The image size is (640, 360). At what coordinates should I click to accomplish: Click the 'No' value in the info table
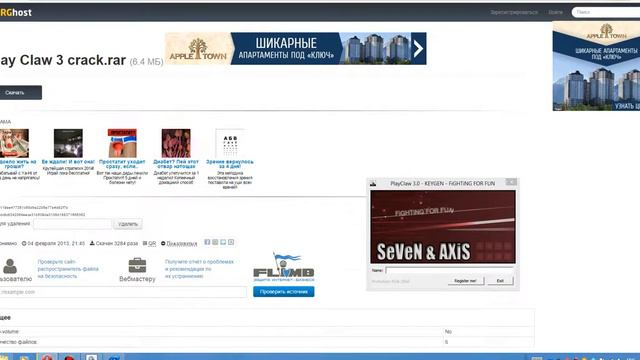pyautogui.click(x=448, y=331)
